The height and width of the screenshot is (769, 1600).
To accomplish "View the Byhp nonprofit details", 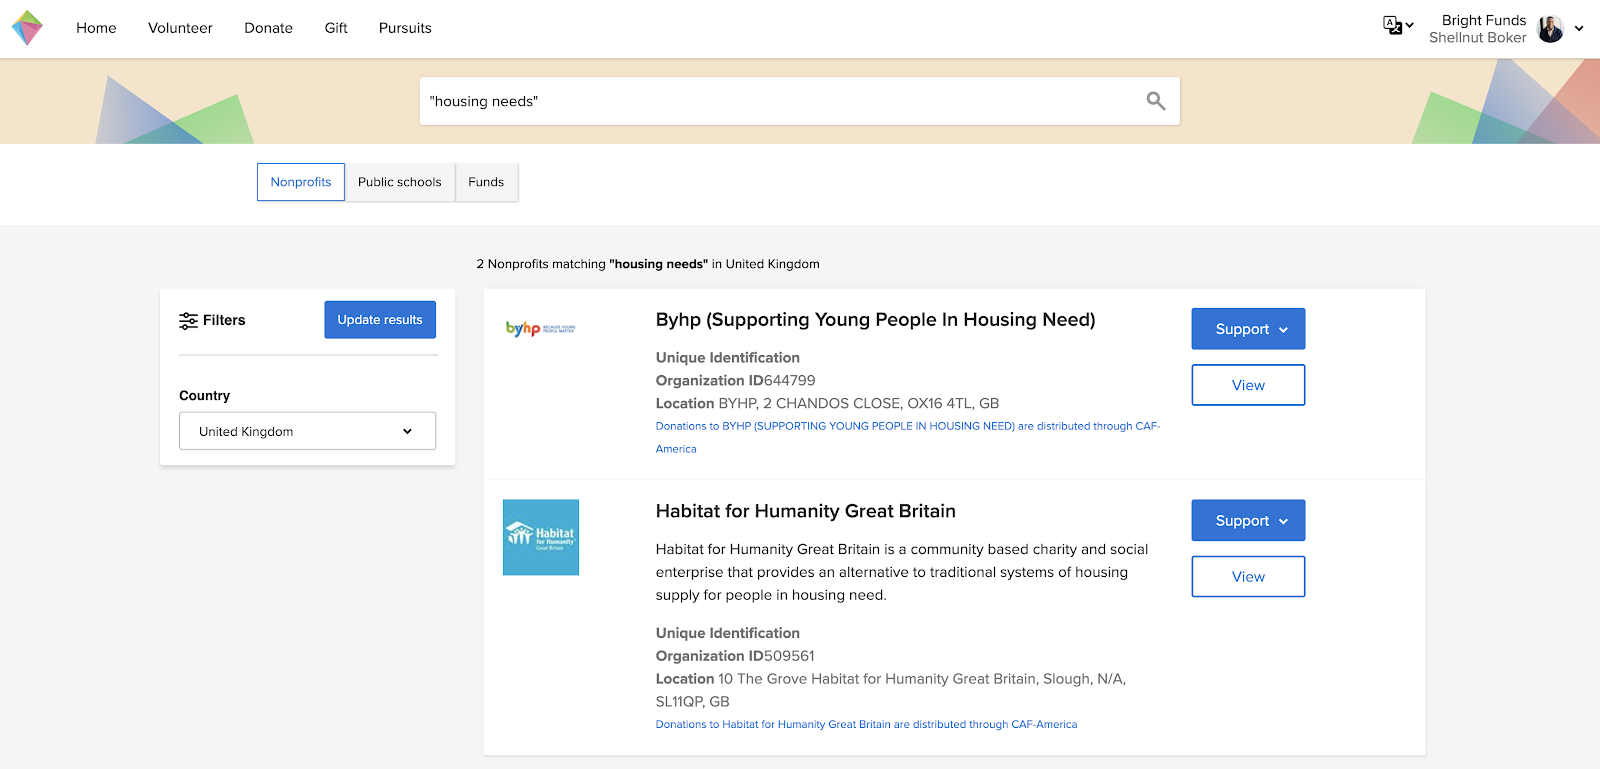I will pyautogui.click(x=1248, y=385).
